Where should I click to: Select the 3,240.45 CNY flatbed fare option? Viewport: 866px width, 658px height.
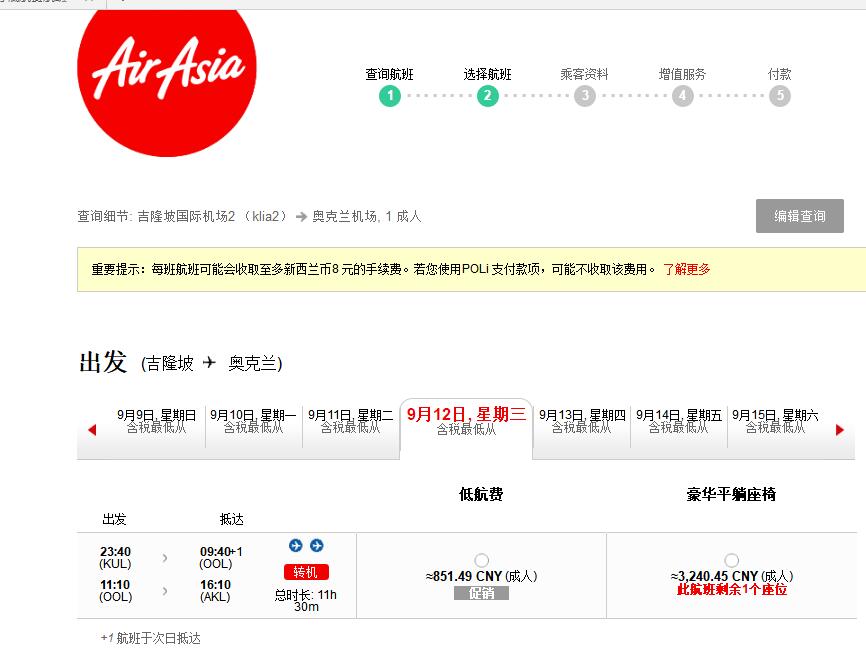(x=732, y=560)
